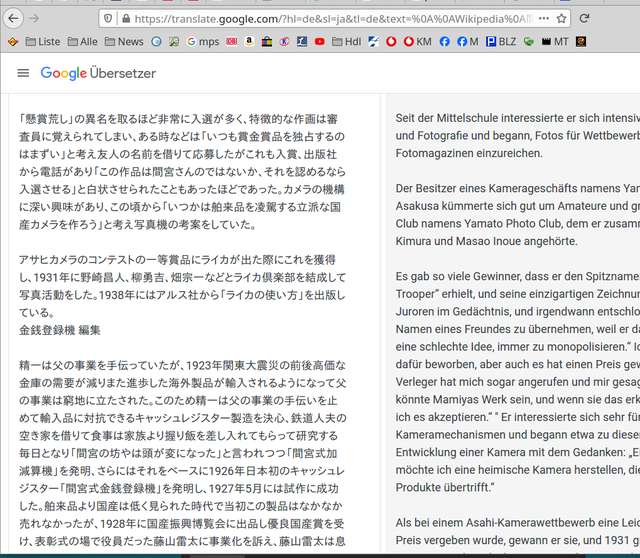The width and height of the screenshot is (640, 558).
Task: Click the Google Übersetzer logo
Action: tap(98, 73)
